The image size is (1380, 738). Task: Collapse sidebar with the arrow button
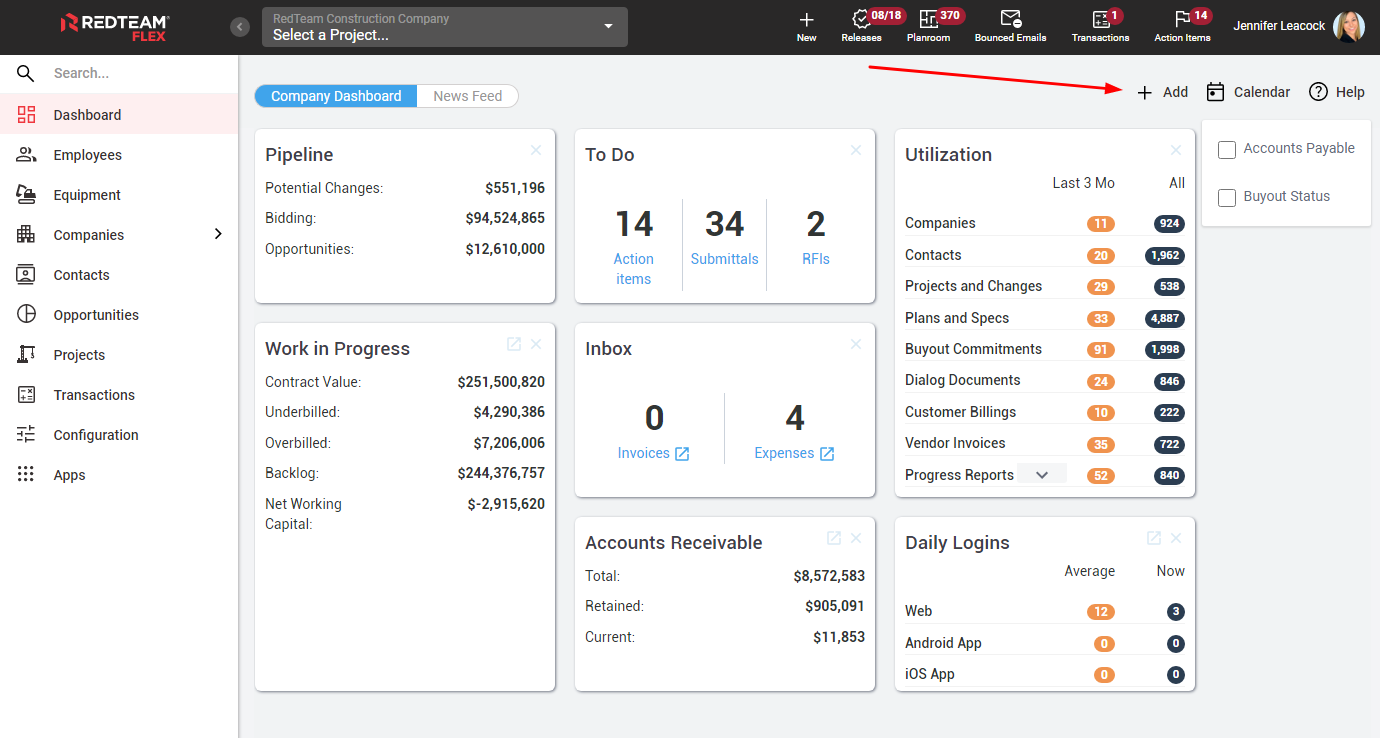point(240,27)
